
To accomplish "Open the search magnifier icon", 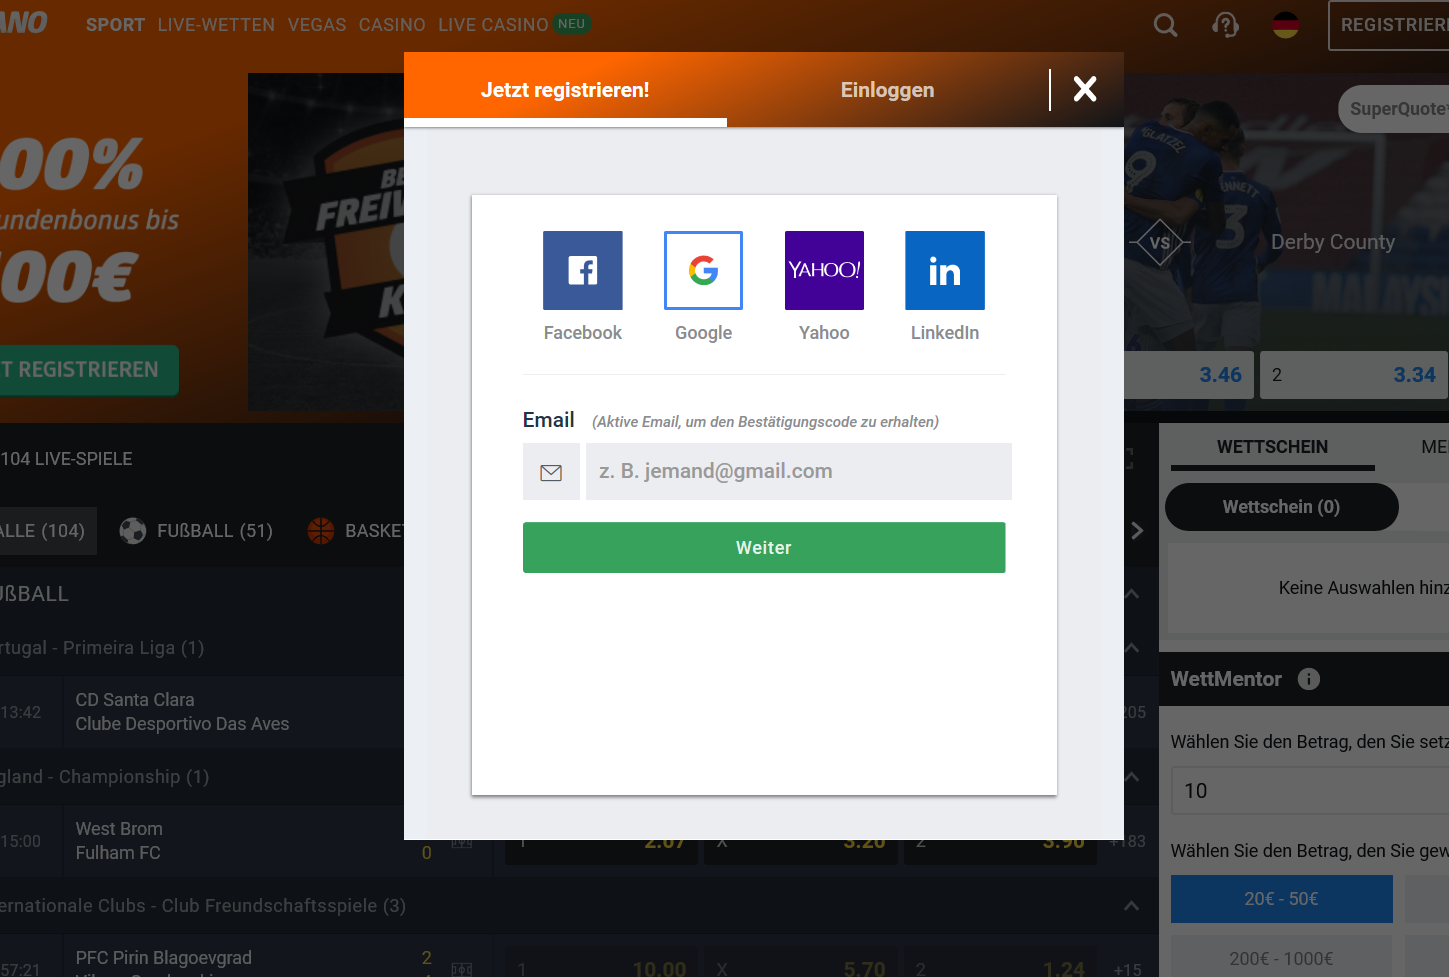I will pyautogui.click(x=1165, y=25).
